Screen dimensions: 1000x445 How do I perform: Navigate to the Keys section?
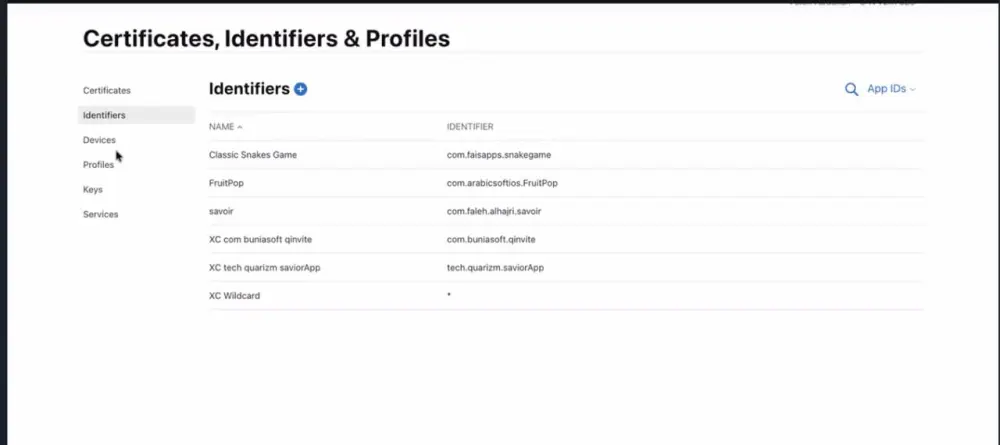92,190
